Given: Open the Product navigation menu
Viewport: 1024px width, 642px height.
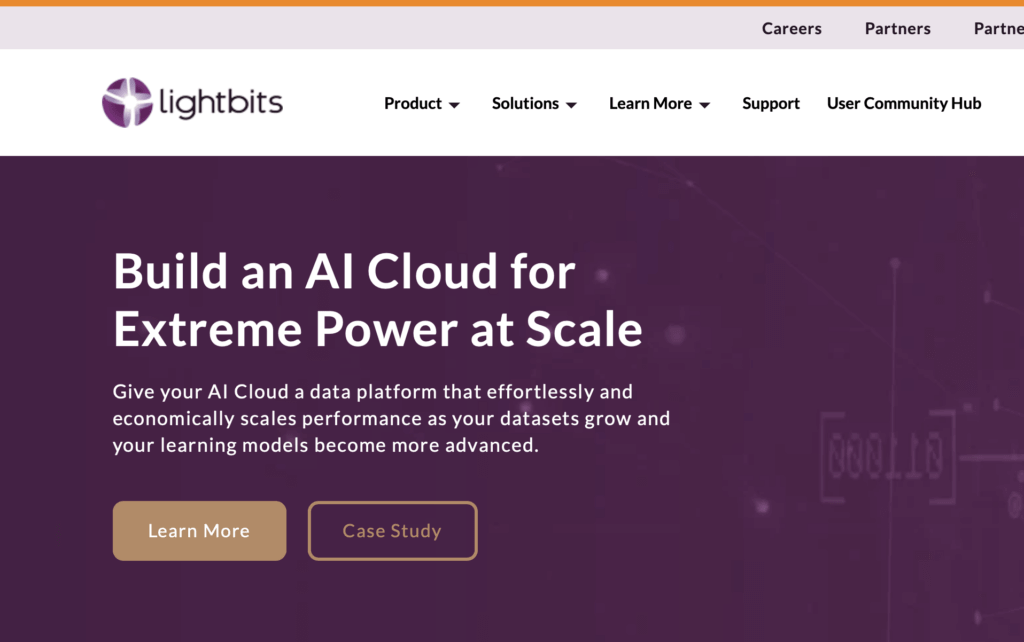Looking at the screenshot, I should [x=413, y=103].
